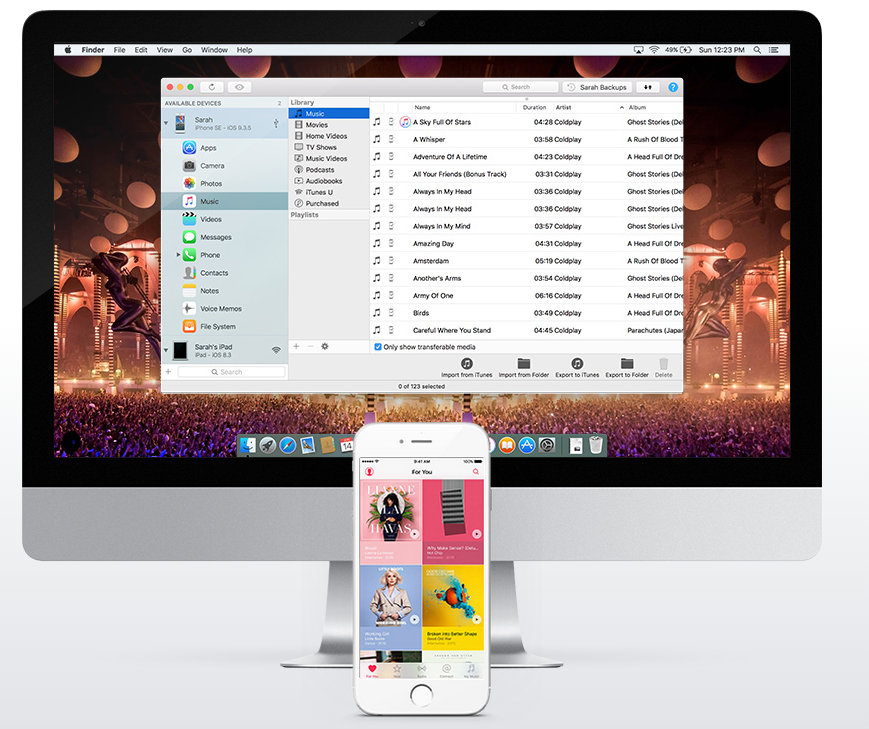Viewport: 869px width, 729px height.
Task: Click the Import from Folder icon
Action: pos(524,364)
